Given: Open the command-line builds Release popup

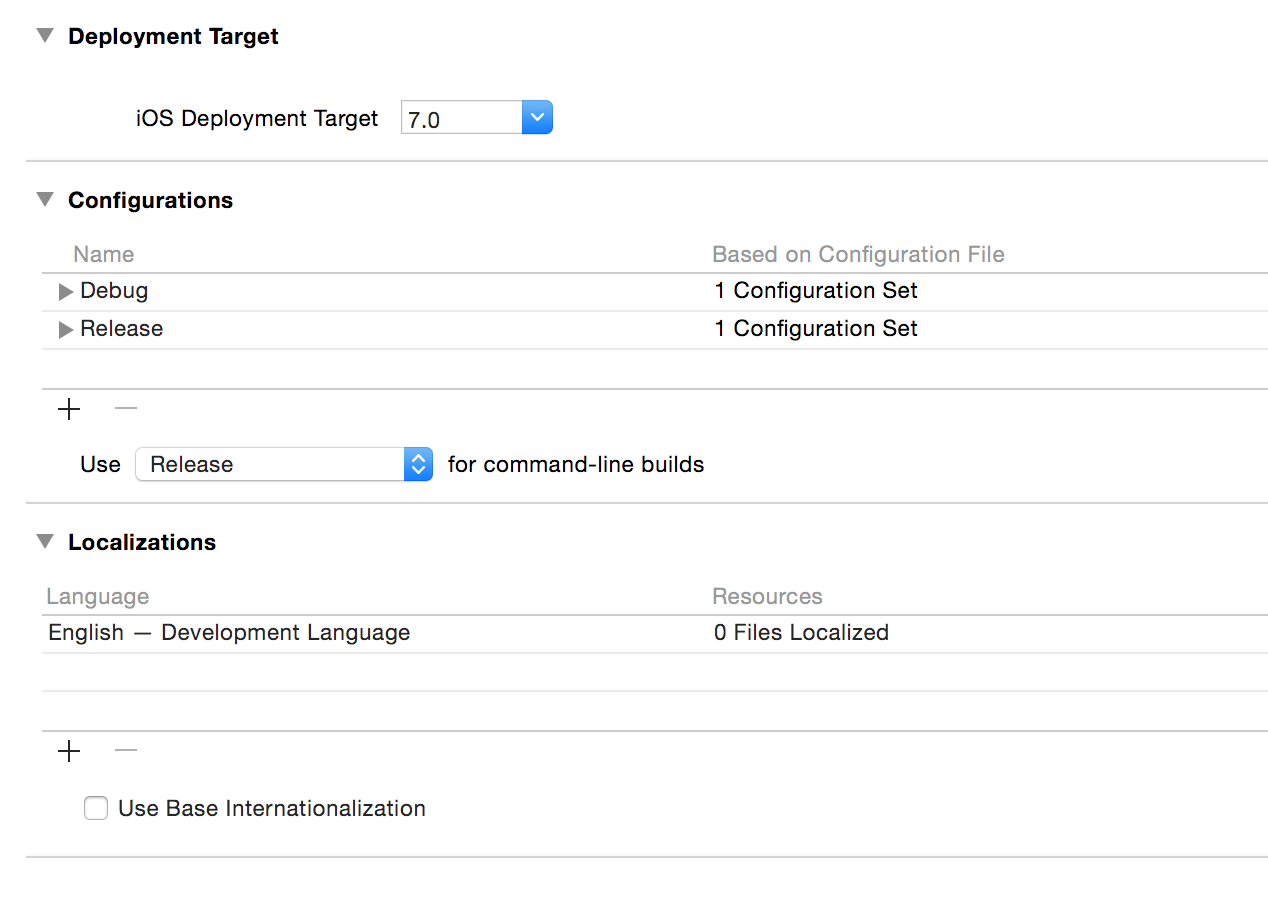Looking at the screenshot, I should coord(284,464).
